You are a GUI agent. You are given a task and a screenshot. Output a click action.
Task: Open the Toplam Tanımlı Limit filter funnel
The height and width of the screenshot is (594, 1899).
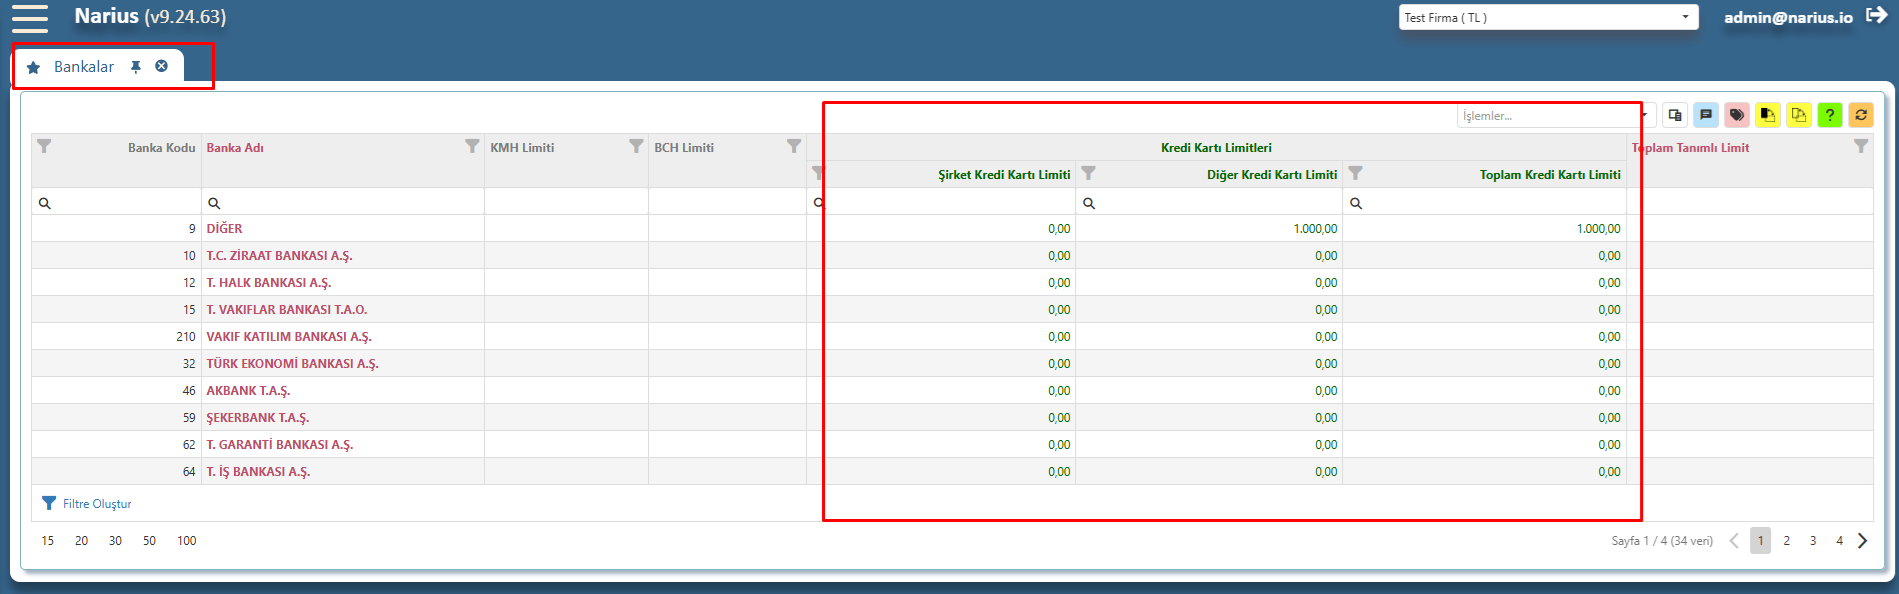1861,146
